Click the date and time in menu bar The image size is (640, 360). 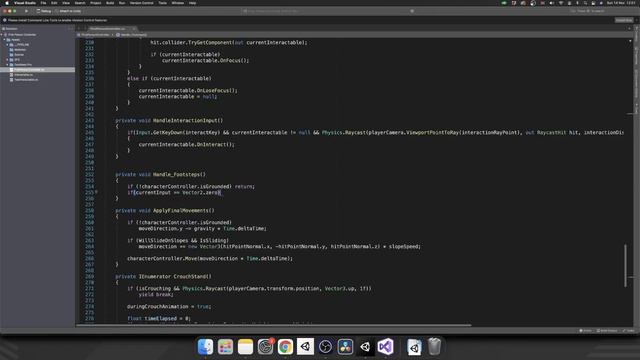[621, 3]
